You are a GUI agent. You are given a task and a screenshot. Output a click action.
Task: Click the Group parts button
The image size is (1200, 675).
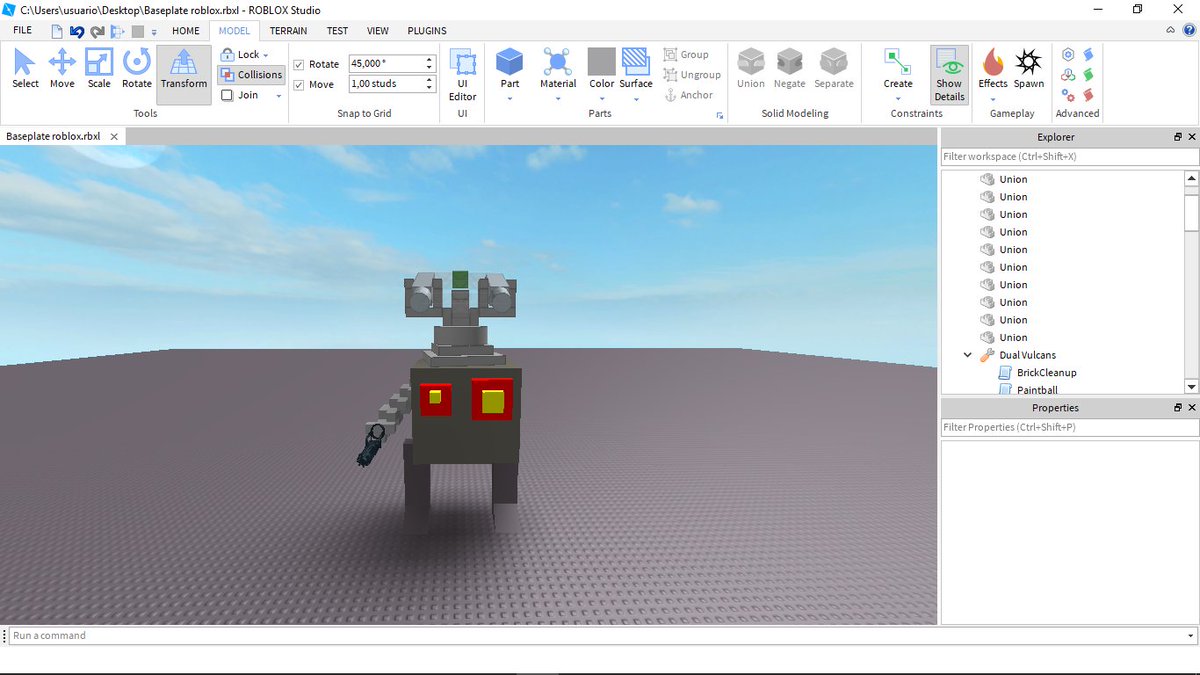[686, 55]
